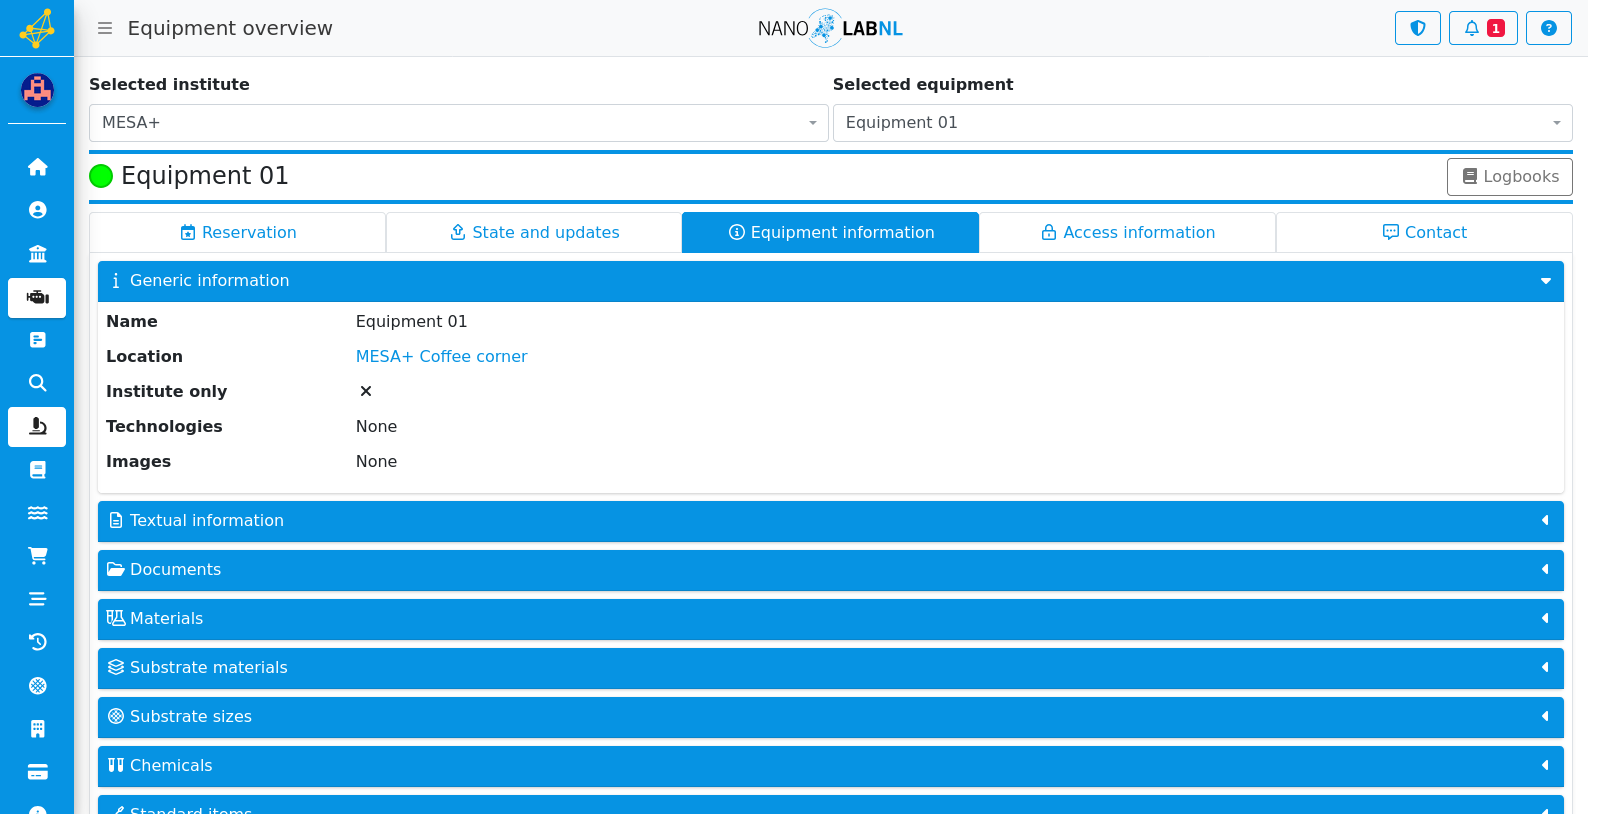The image size is (1600, 814).
Task: Open the Selected equipment dropdown
Action: 1202,123
